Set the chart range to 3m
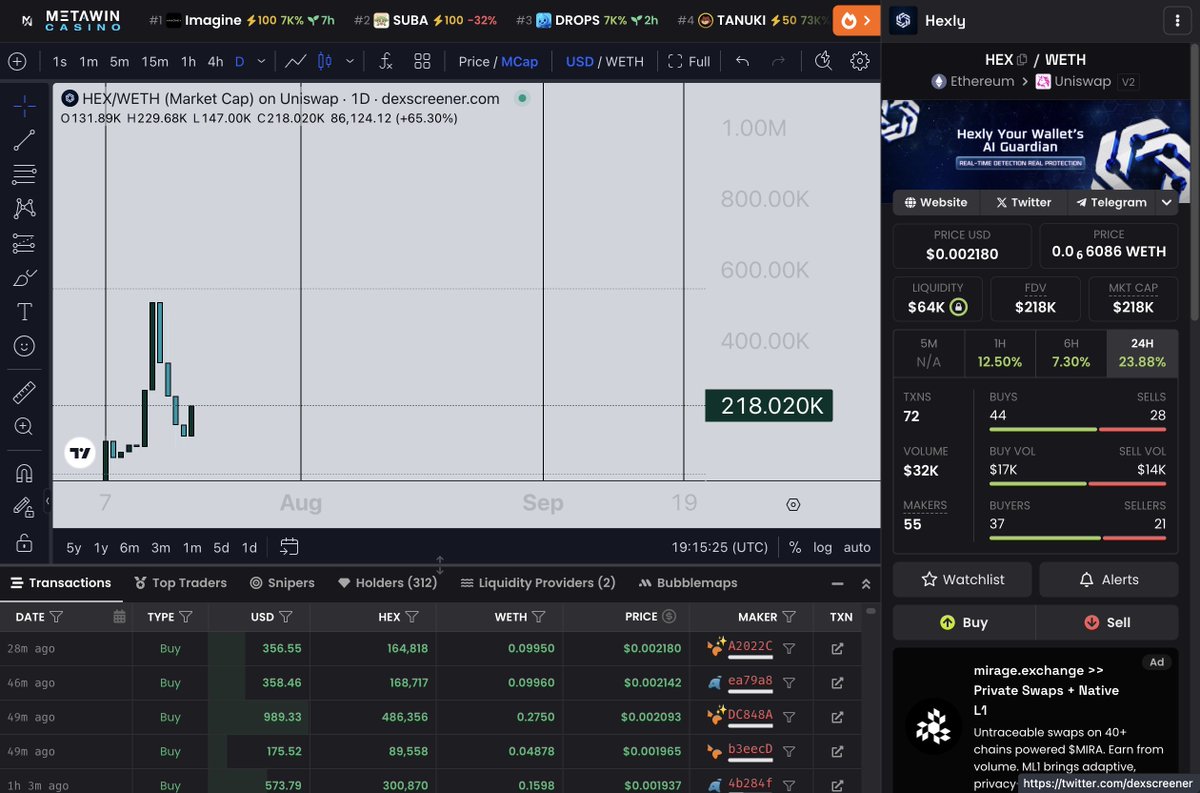Image resolution: width=1200 pixels, height=793 pixels. [161, 547]
